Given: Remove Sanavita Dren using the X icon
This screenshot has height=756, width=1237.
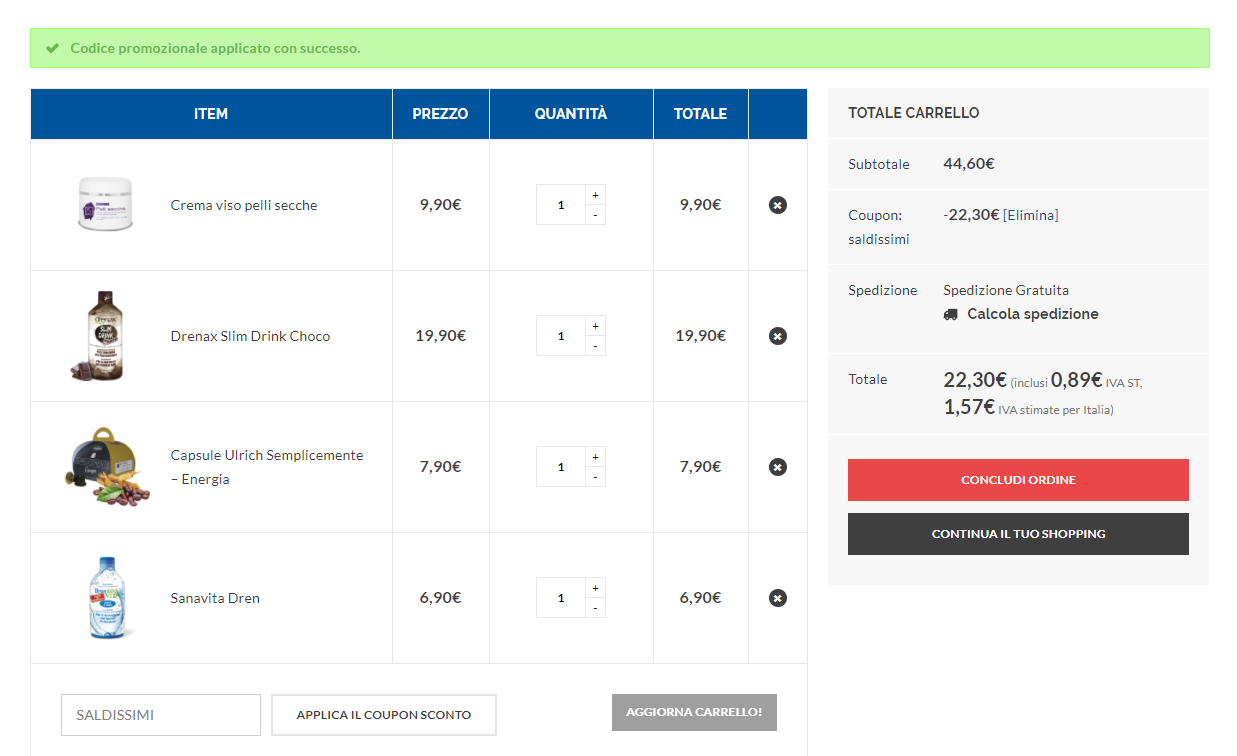Looking at the screenshot, I should 777,598.
